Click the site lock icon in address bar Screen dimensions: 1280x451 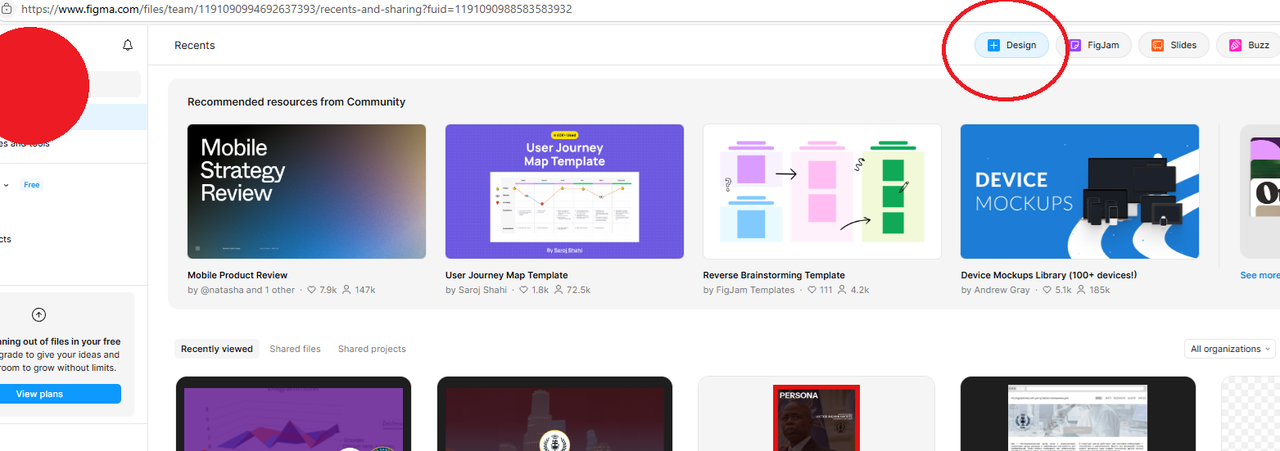coord(9,8)
